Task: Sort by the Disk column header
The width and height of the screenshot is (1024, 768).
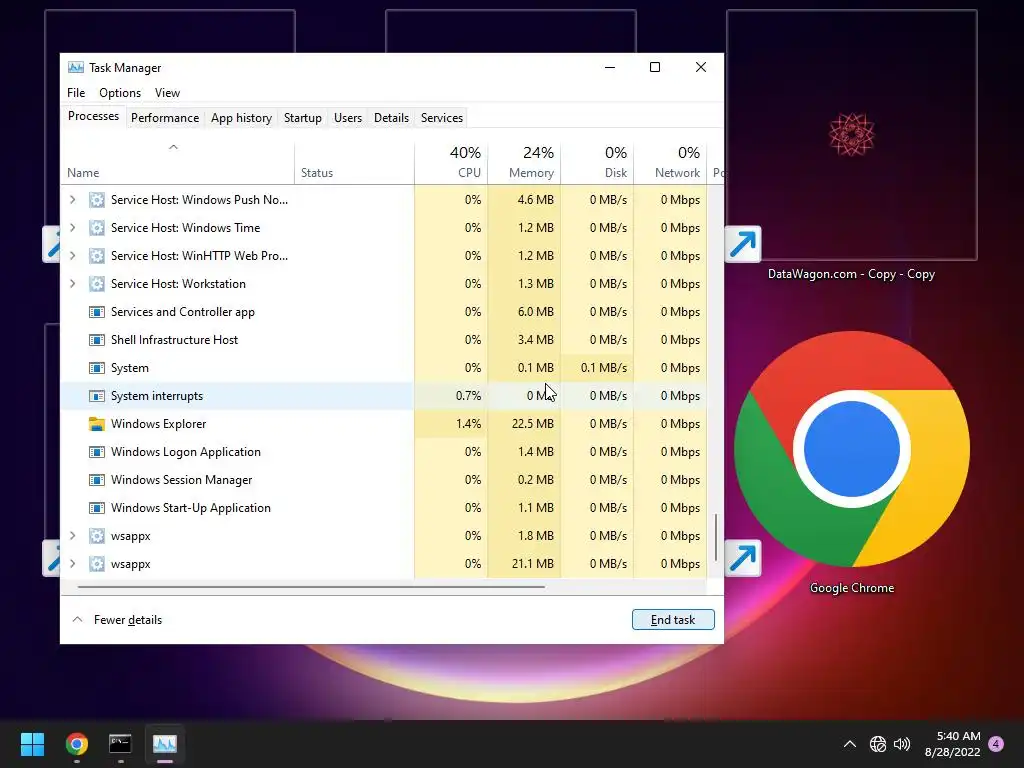Action: (x=597, y=163)
